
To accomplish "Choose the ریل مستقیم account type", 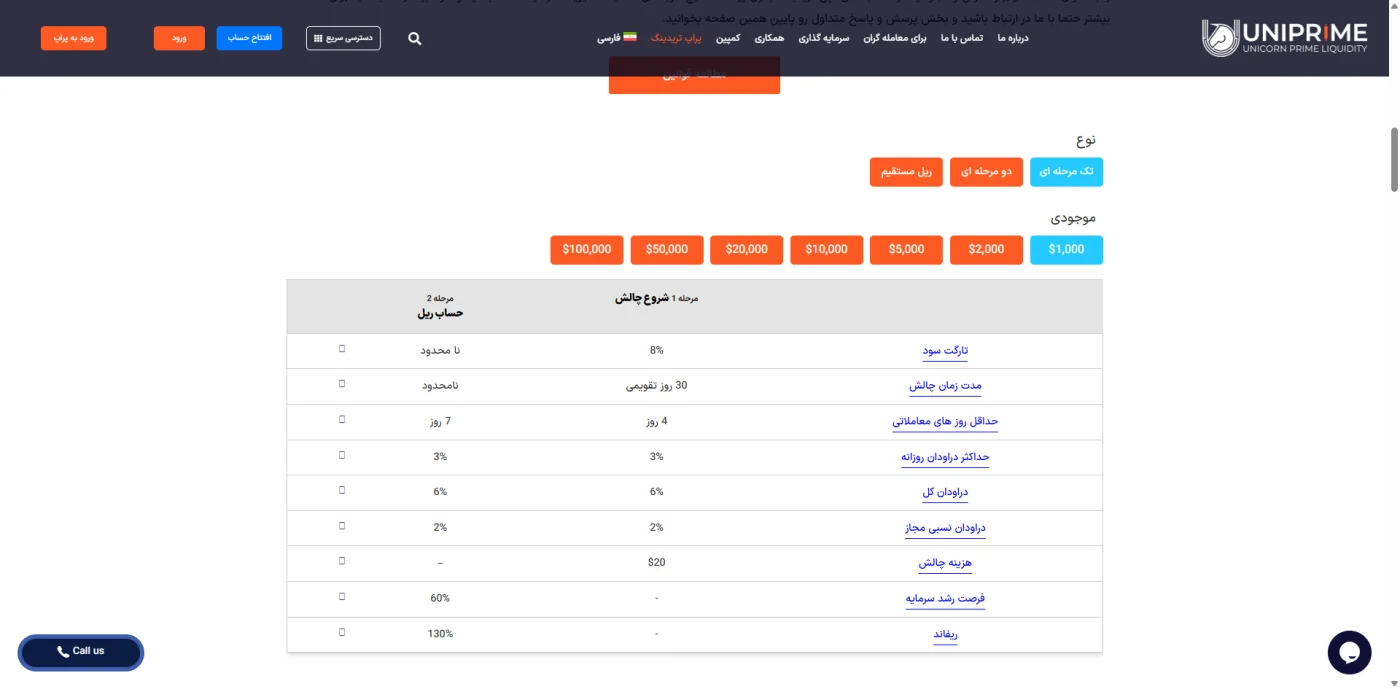I will pyautogui.click(x=906, y=172).
